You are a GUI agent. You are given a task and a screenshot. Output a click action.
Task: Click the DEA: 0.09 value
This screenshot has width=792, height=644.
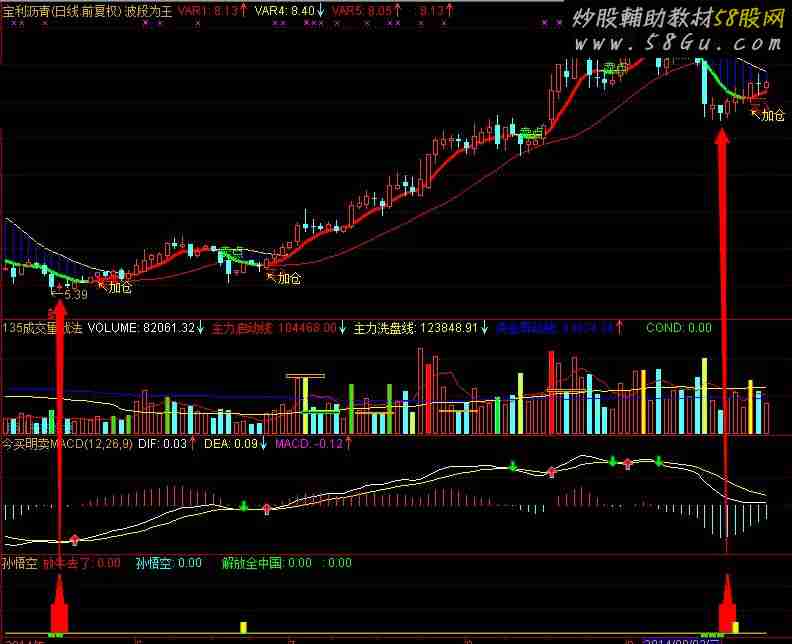coord(235,444)
